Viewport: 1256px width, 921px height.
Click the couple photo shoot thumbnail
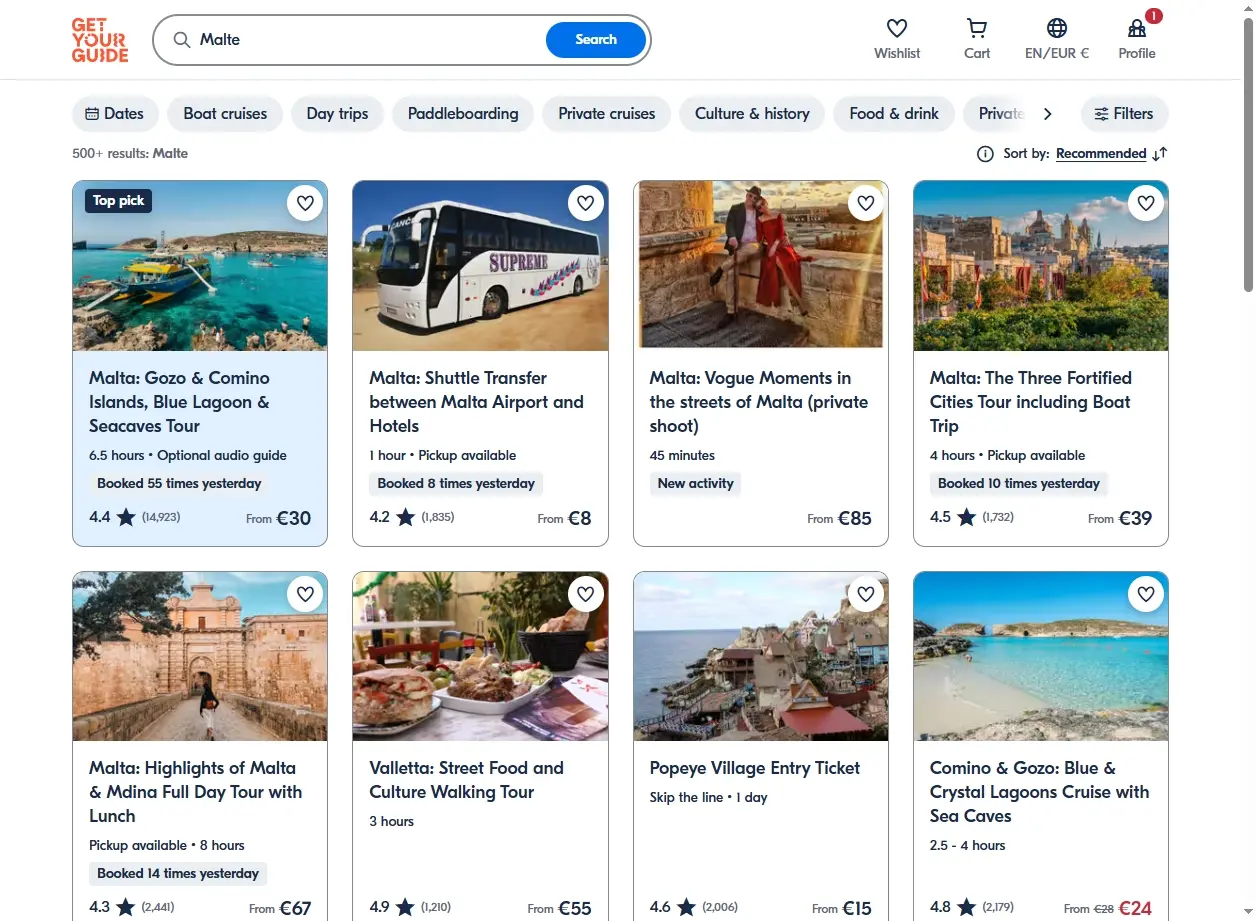click(761, 266)
